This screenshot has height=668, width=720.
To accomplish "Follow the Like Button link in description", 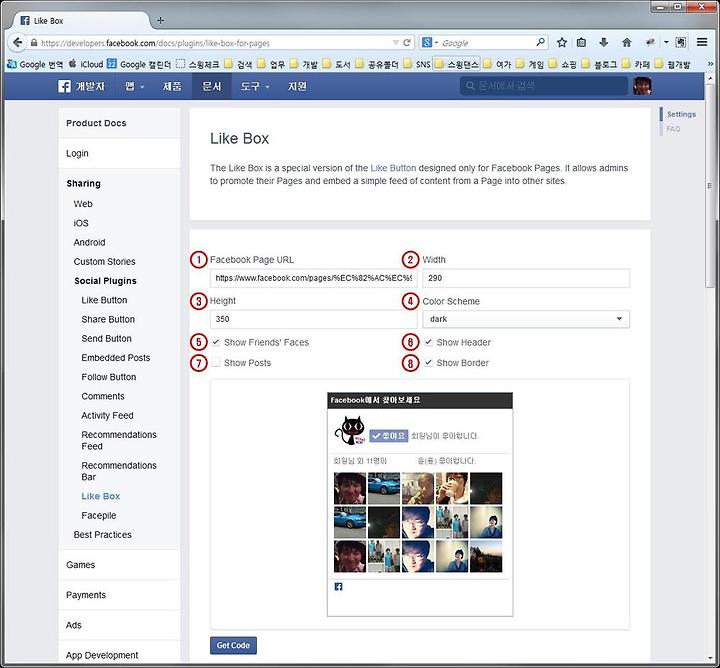I will pos(393,168).
